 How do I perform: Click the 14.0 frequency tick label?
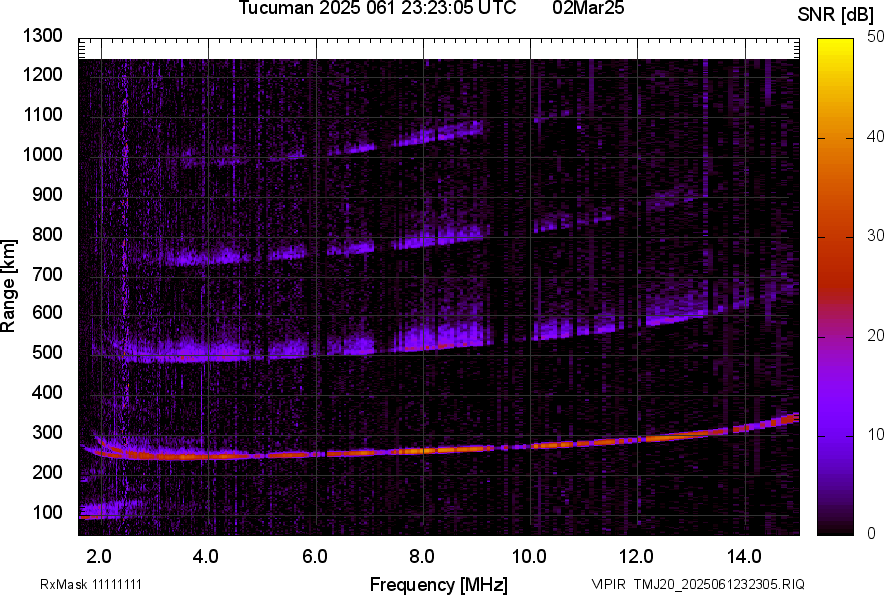[744, 556]
